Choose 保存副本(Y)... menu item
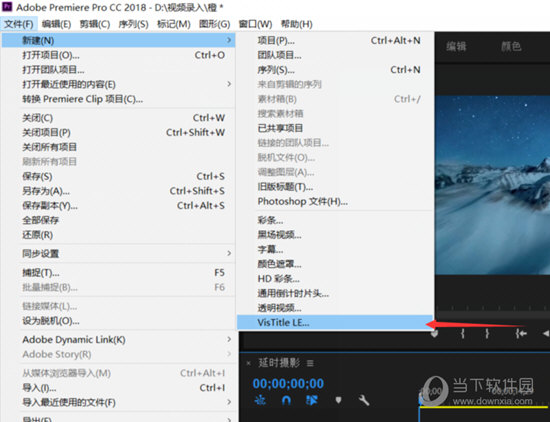The width and height of the screenshot is (550, 422). (118, 206)
